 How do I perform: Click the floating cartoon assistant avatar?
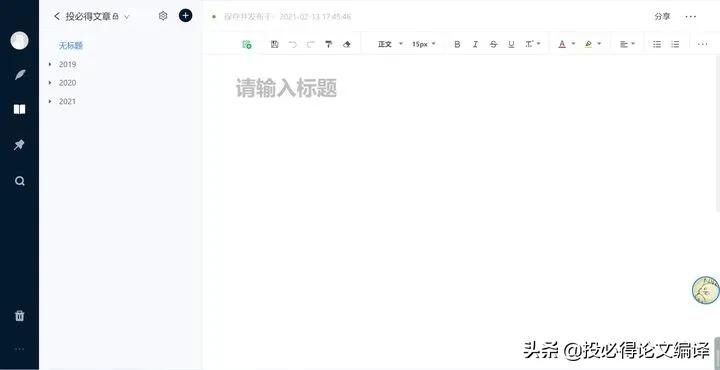[706, 290]
